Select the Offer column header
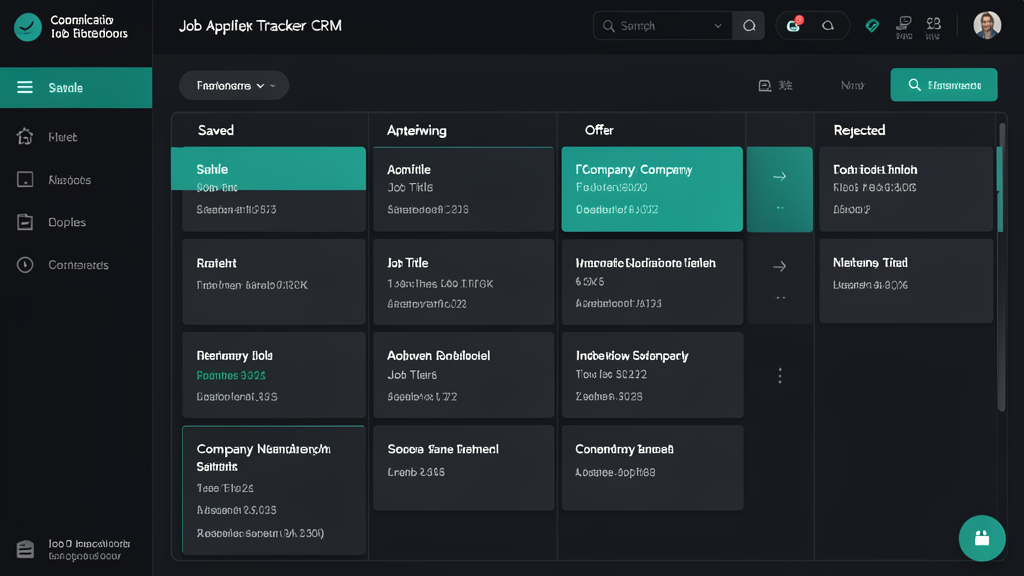 point(599,130)
